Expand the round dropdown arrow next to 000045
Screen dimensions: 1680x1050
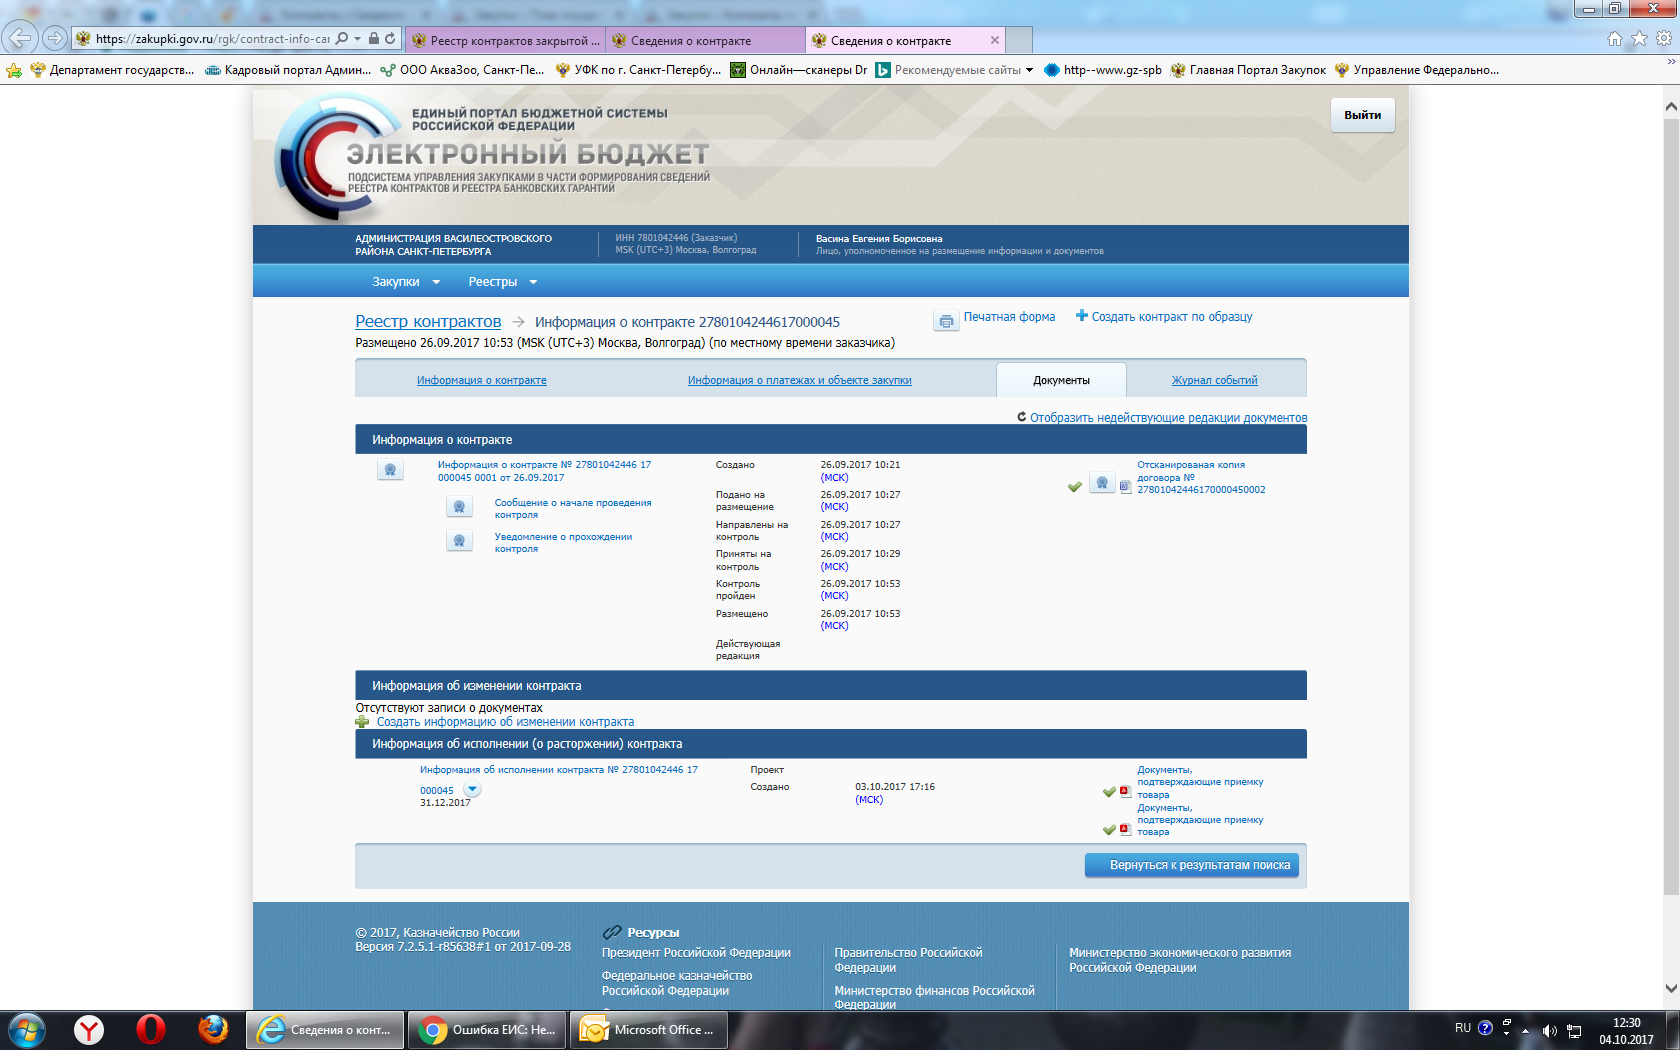point(473,790)
